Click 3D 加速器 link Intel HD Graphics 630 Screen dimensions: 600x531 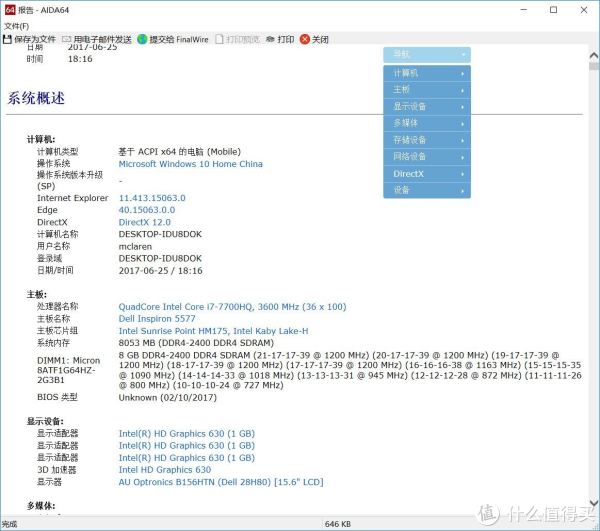tap(165, 470)
